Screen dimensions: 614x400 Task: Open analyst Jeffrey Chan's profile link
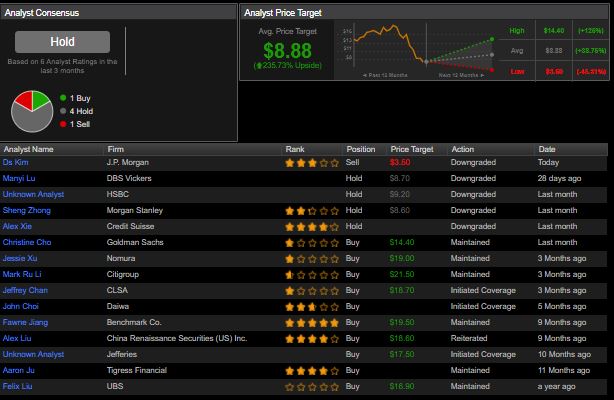25,290
